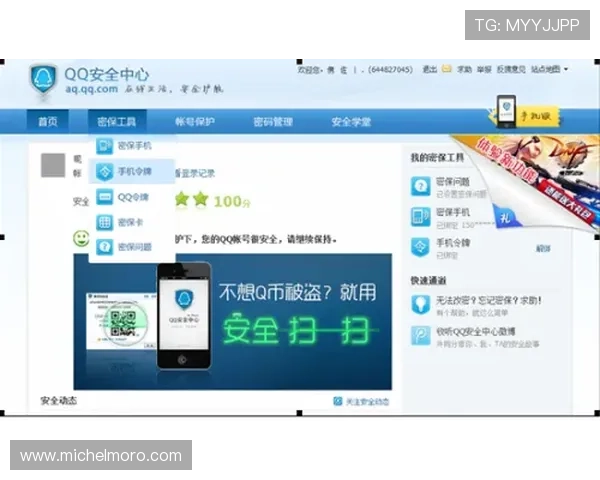
Task: Expand the 站点地图 dropdown
Action: pyautogui.click(x=549, y=69)
